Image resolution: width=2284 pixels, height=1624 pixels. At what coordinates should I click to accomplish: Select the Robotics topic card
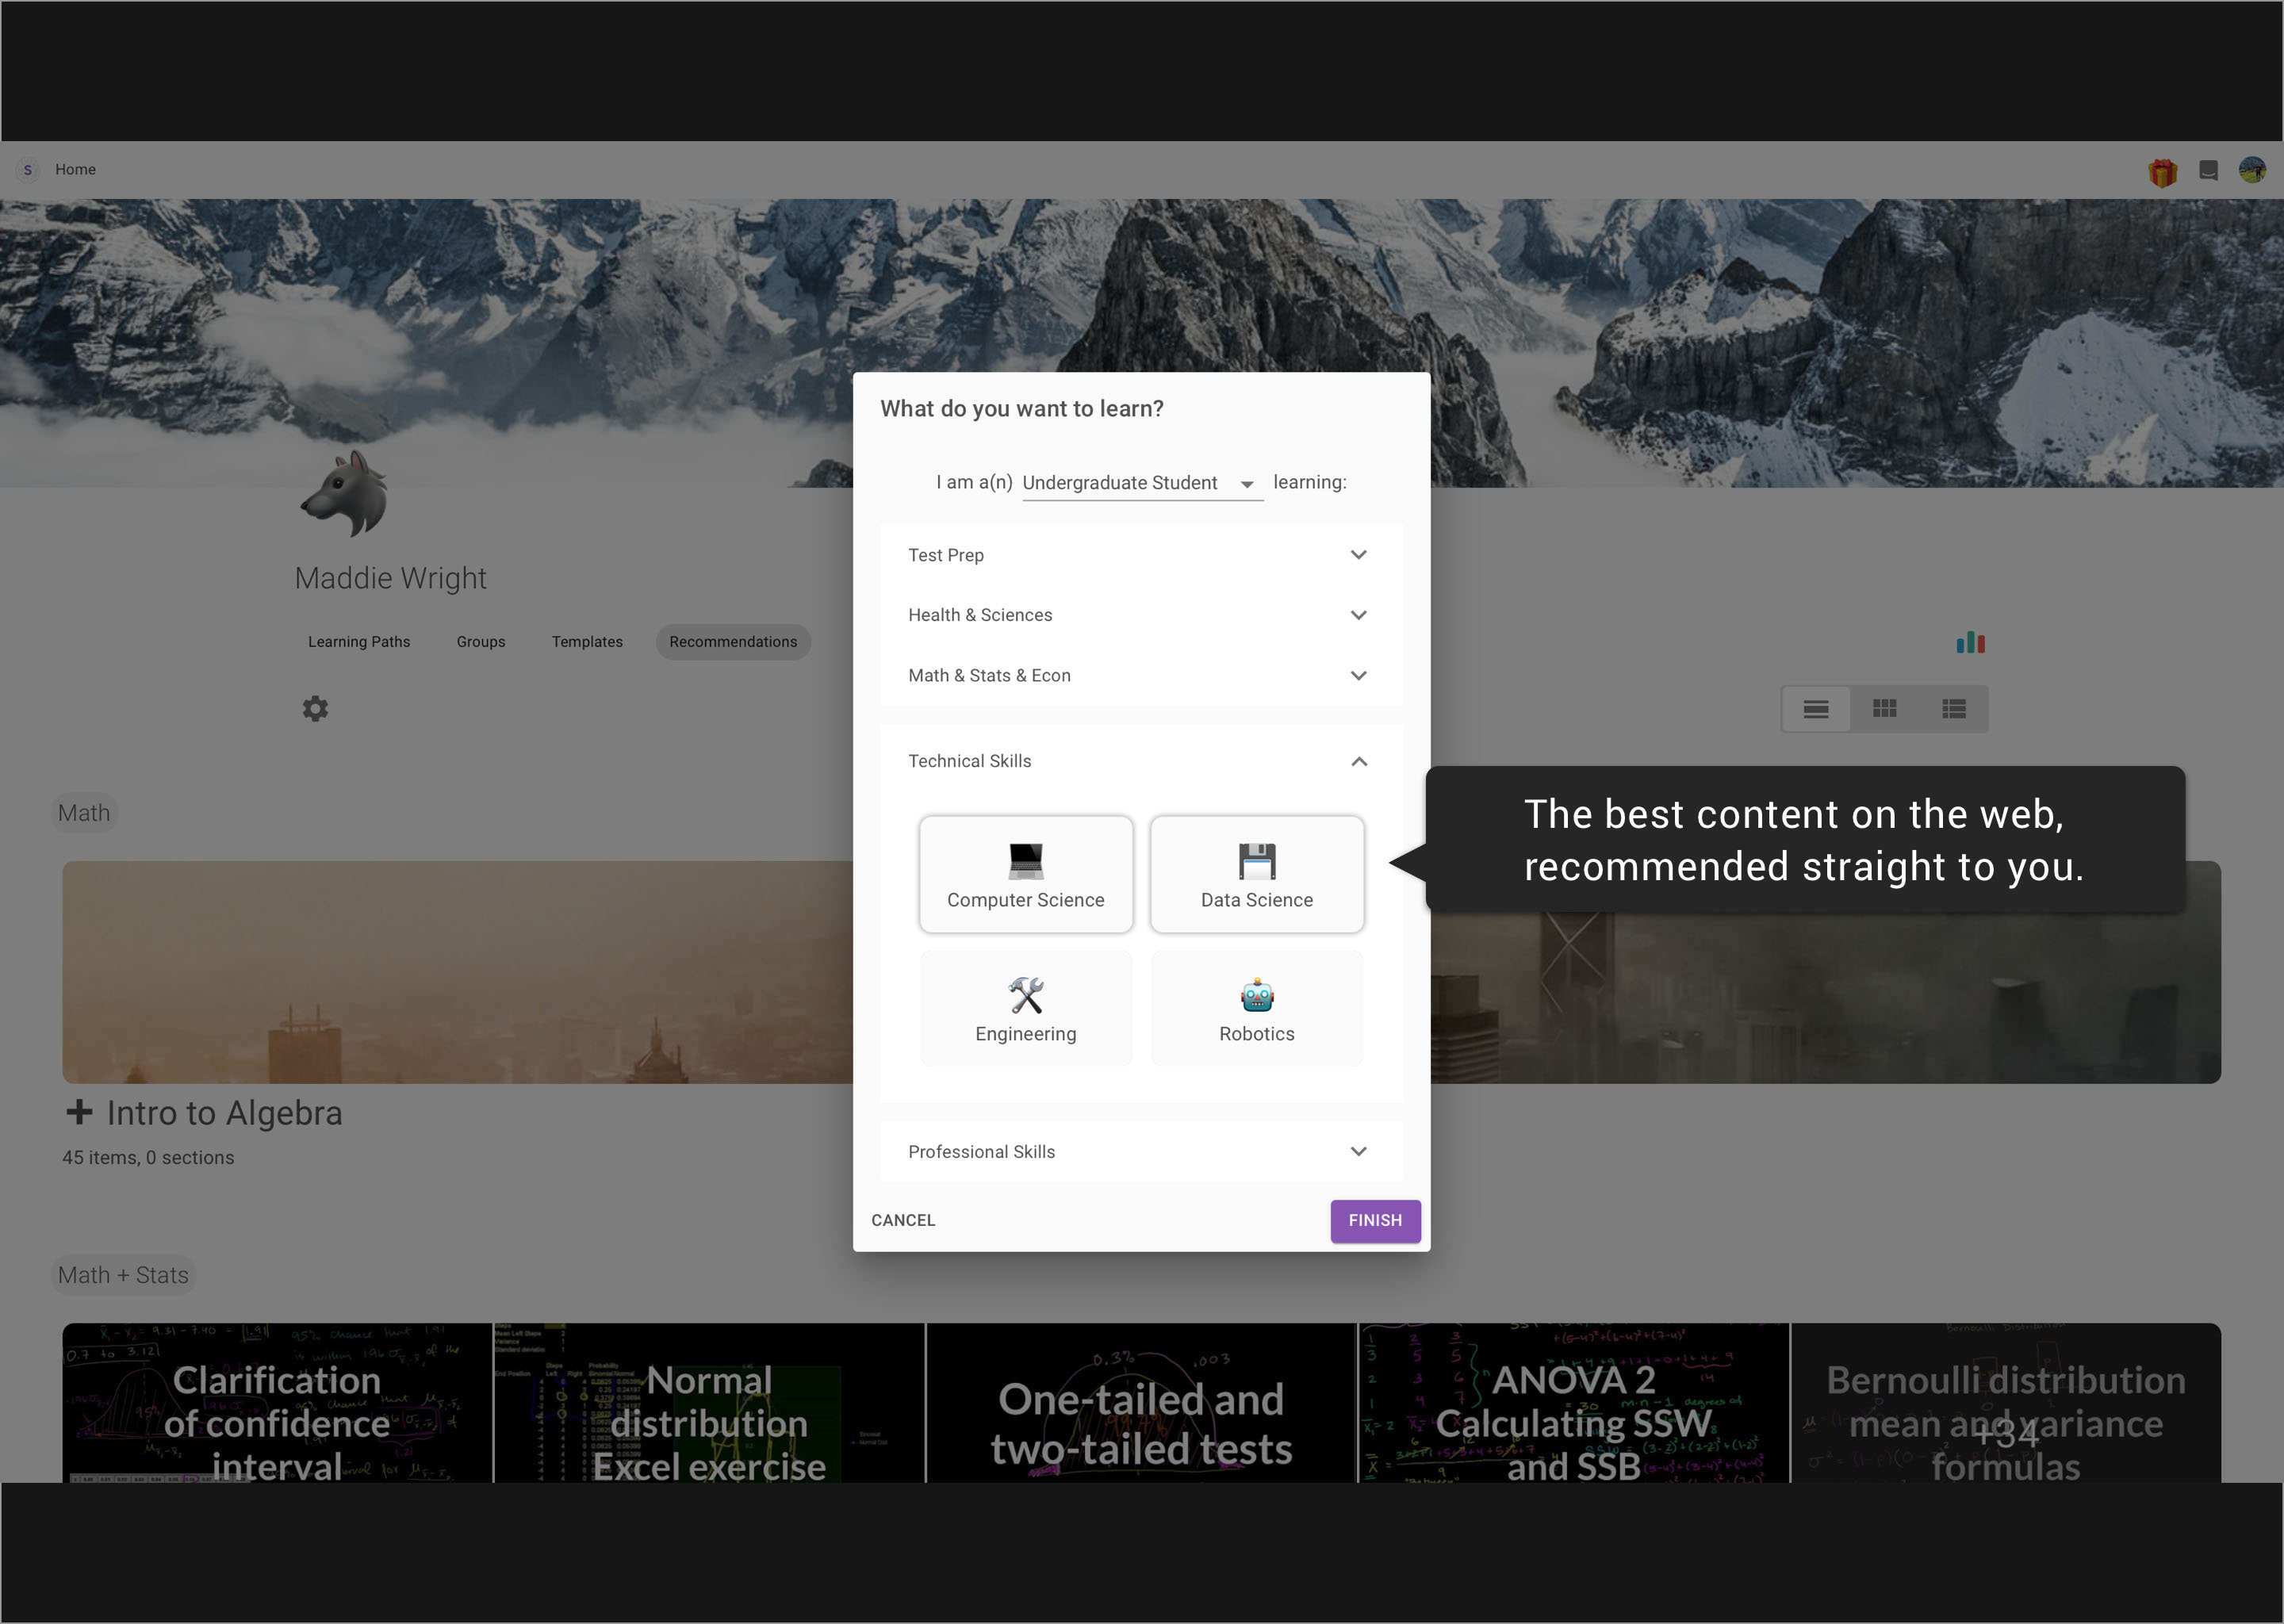click(1256, 1009)
